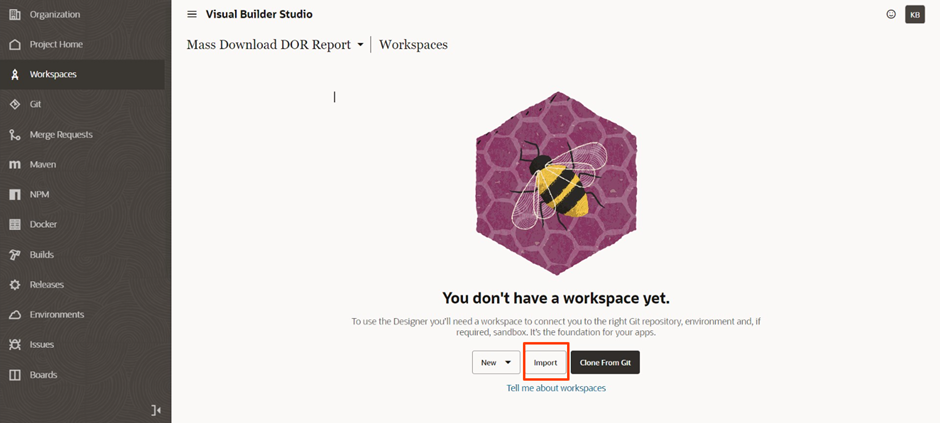Open Merge Requests label
Viewport: 940px width, 423px height.
61,135
